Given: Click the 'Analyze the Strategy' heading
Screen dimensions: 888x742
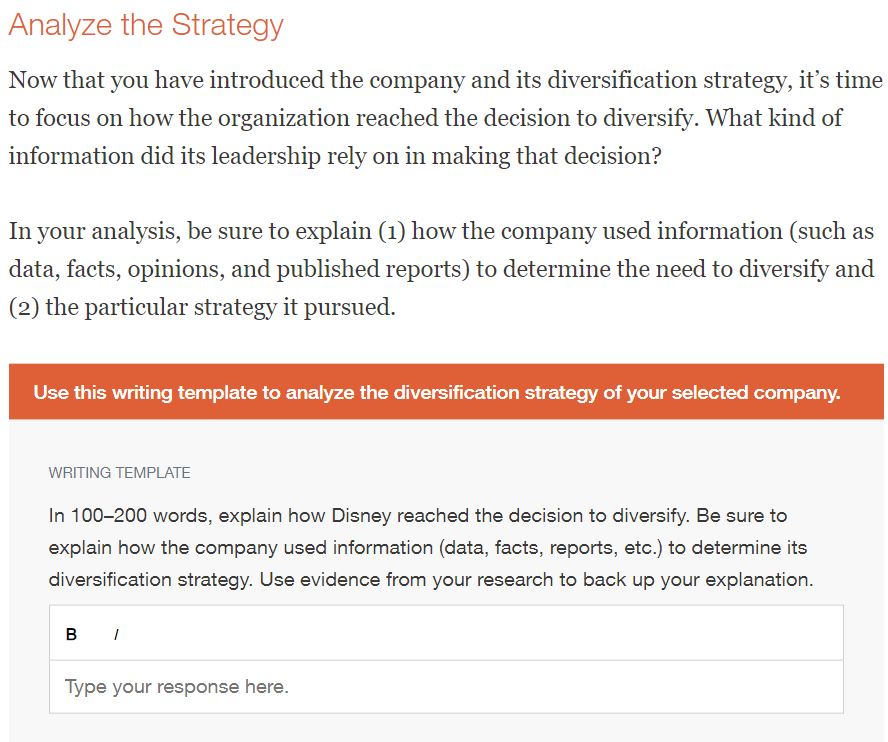Looking at the screenshot, I should point(146,25).
